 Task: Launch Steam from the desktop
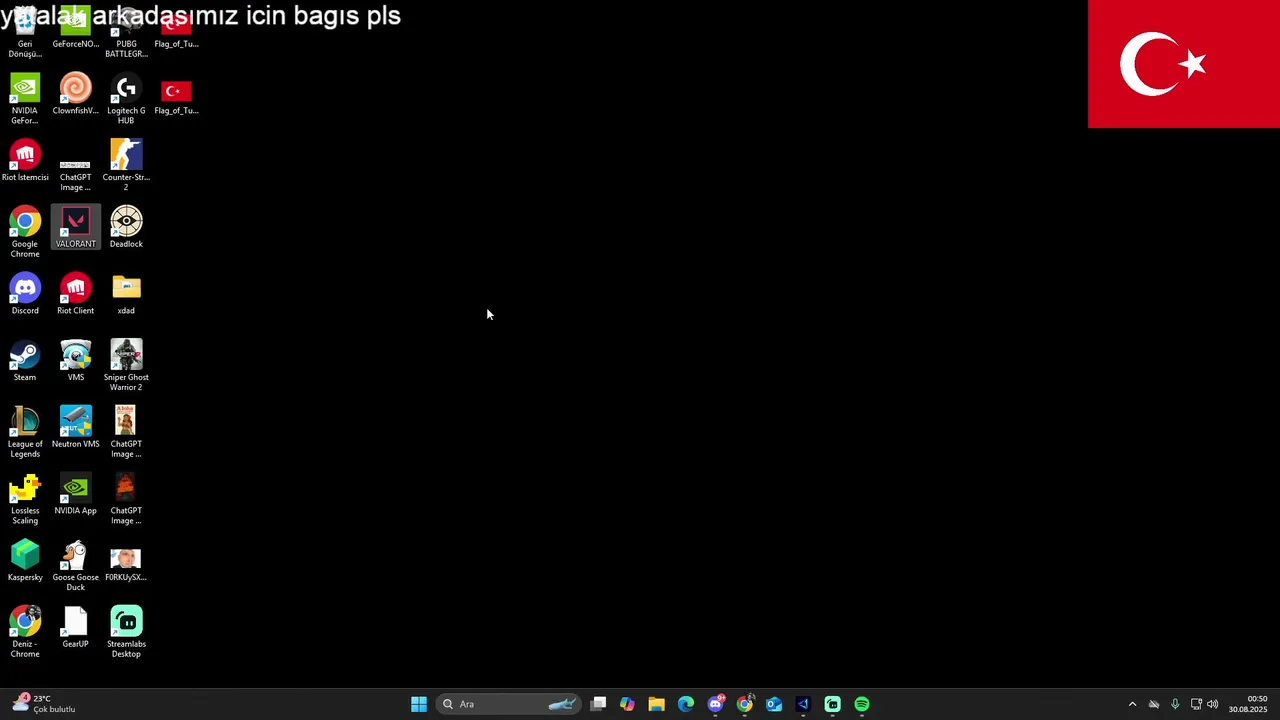coord(25,361)
